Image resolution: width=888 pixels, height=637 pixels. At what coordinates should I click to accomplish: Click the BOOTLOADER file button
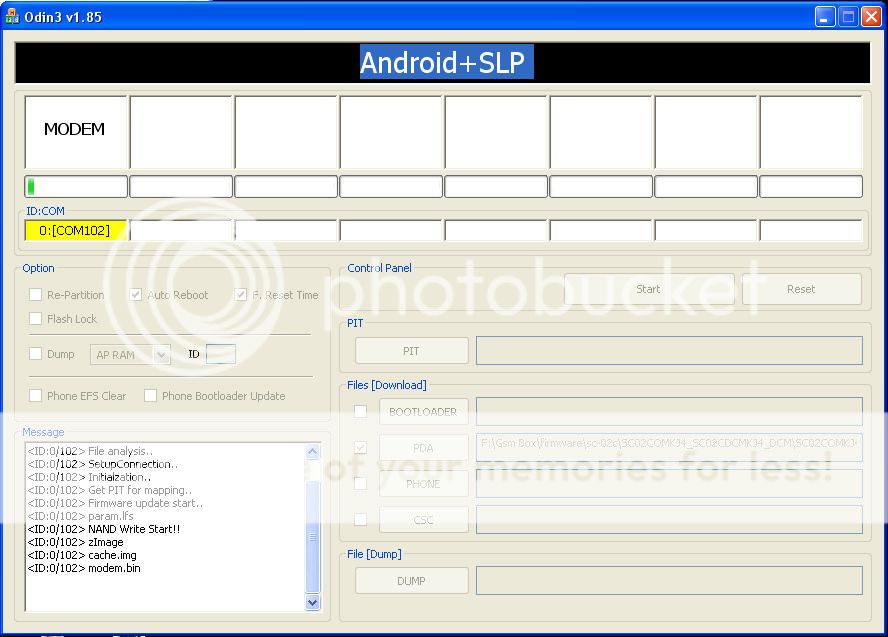423,412
